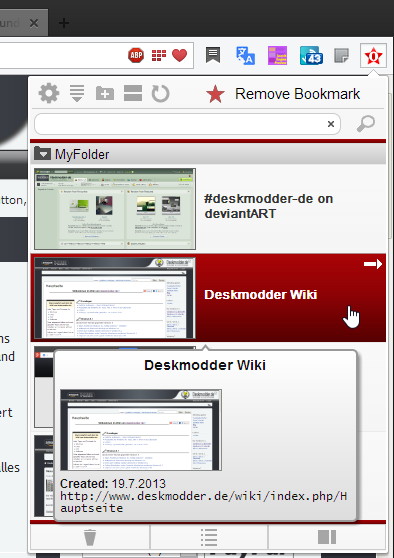394x558 pixels.
Task: Click Remove Bookmark
Action: point(283,94)
